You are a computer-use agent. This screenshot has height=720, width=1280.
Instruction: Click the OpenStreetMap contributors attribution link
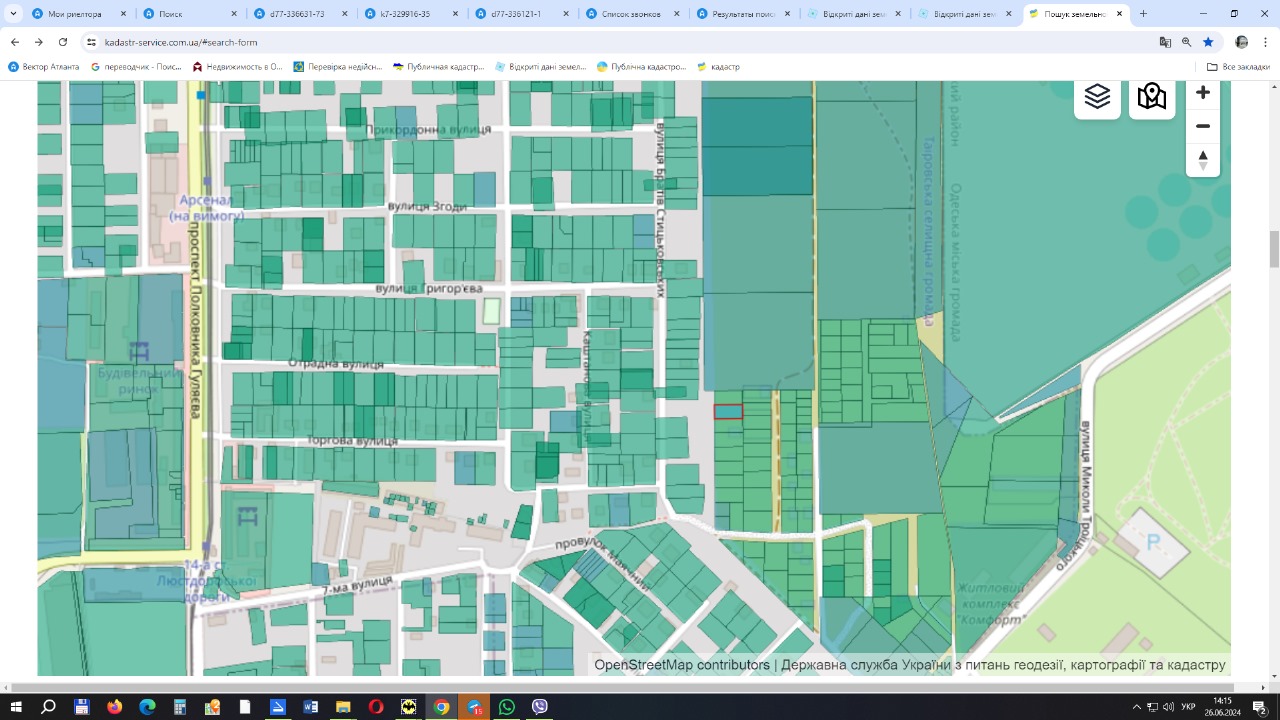click(x=682, y=665)
